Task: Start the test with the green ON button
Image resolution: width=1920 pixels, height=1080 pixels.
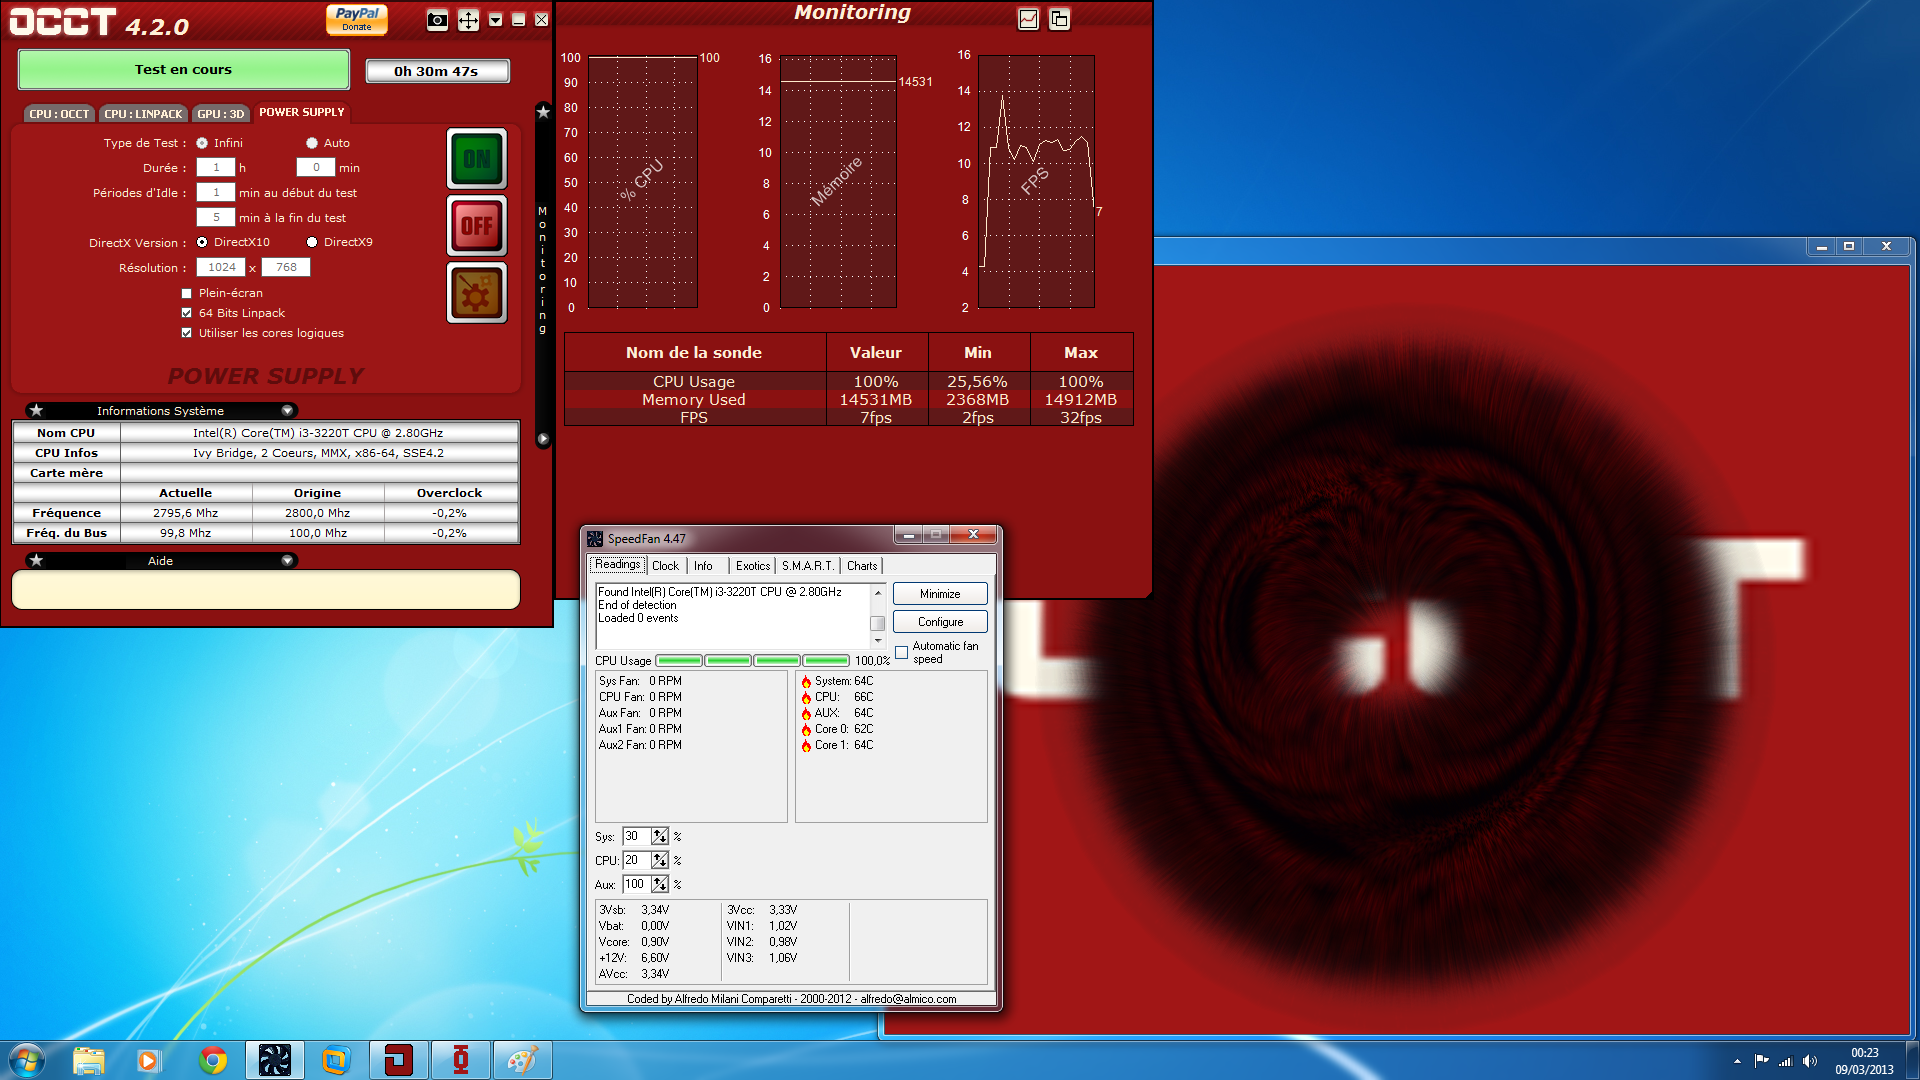Action: click(x=477, y=159)
